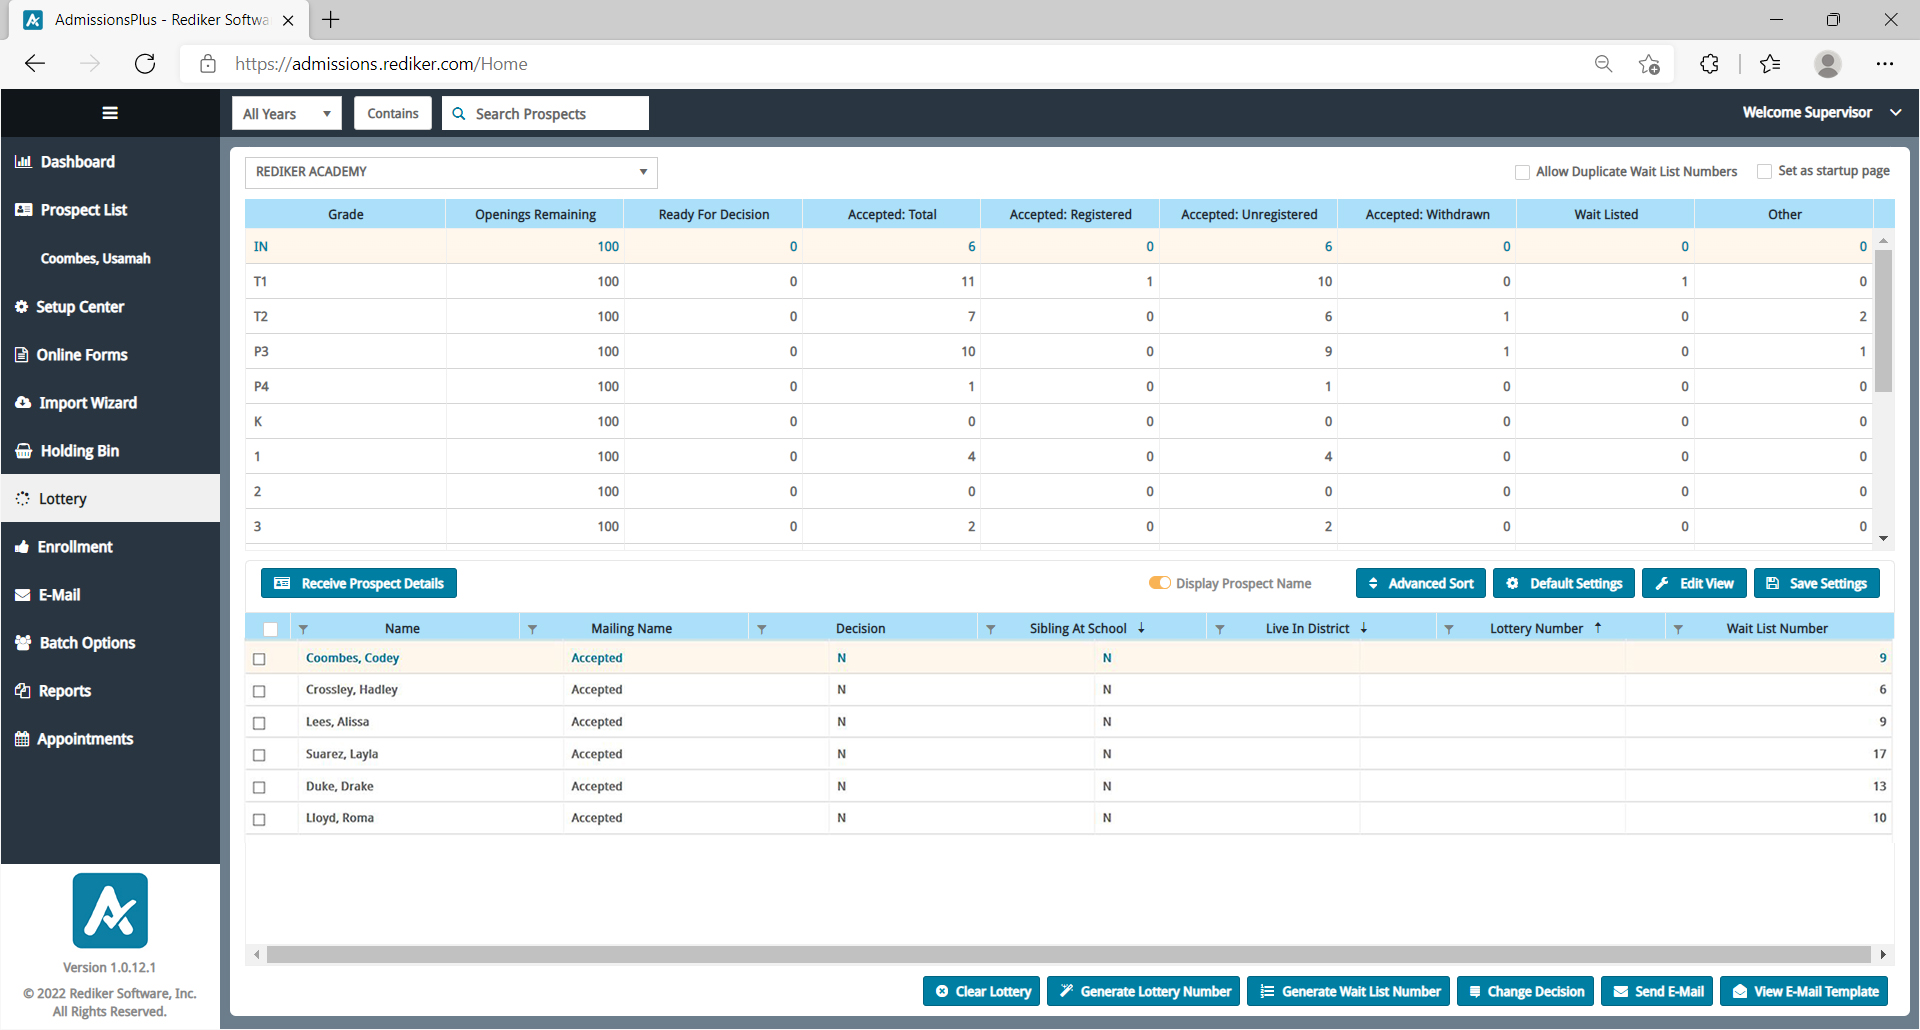Viewport: 1920px width, 1030px height.
Task: Open the REDIKER ACADEMY school dropdown
Action: [x=451, y=172]
